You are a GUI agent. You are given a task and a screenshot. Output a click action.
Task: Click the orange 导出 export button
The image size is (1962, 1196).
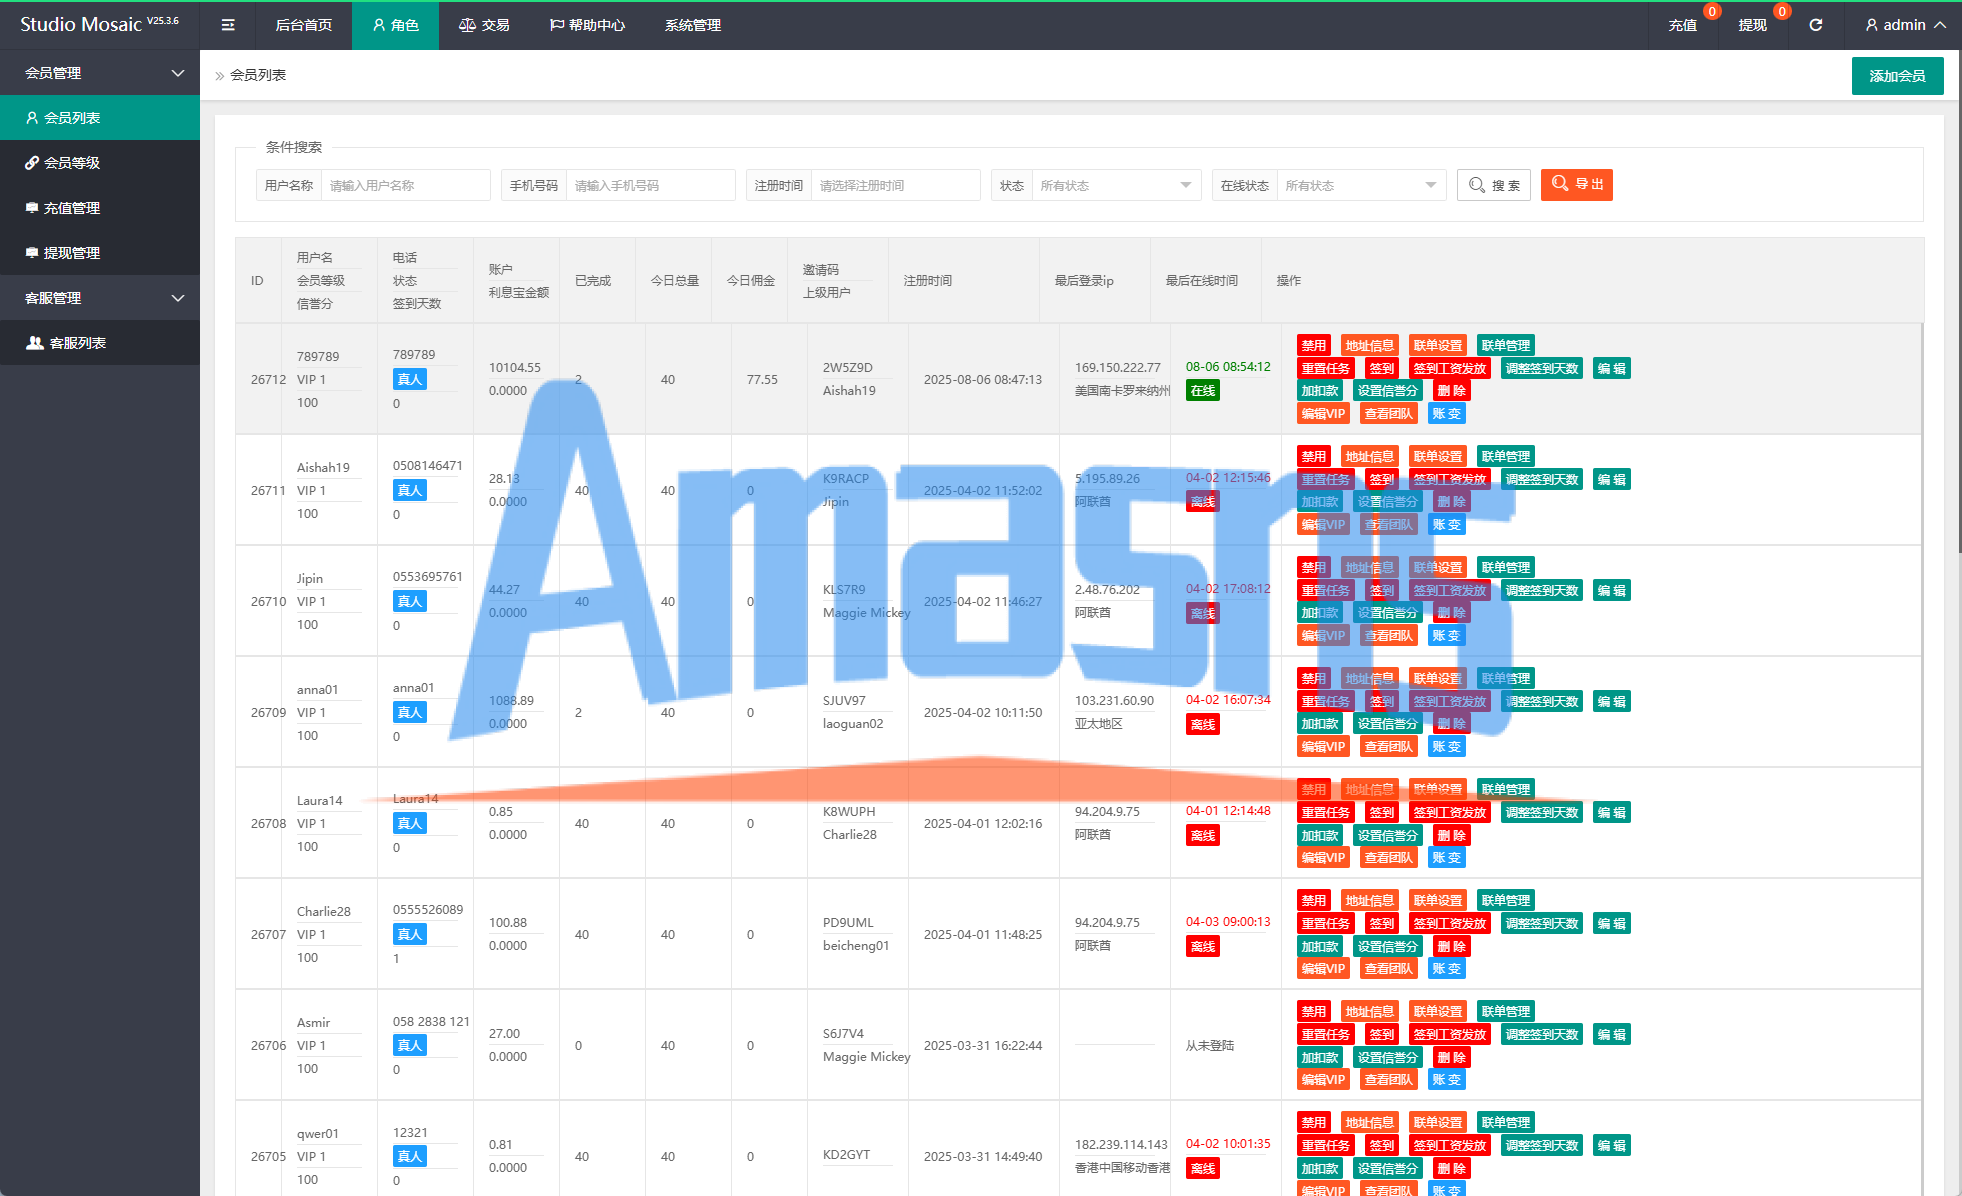click(1576, 185)
